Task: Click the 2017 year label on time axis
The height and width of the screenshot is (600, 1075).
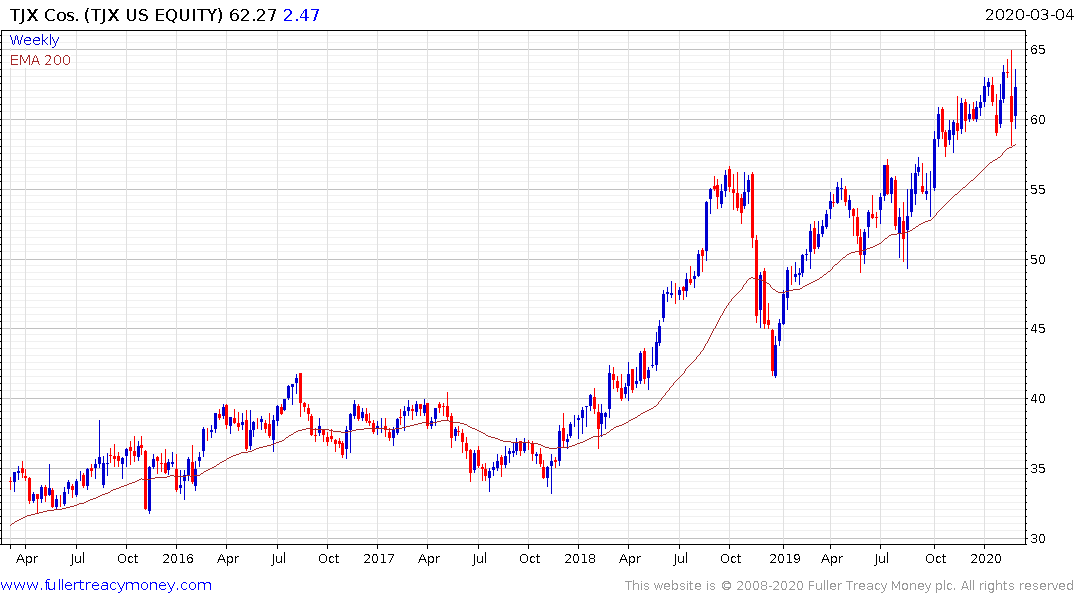Action: tap(378, 559)
